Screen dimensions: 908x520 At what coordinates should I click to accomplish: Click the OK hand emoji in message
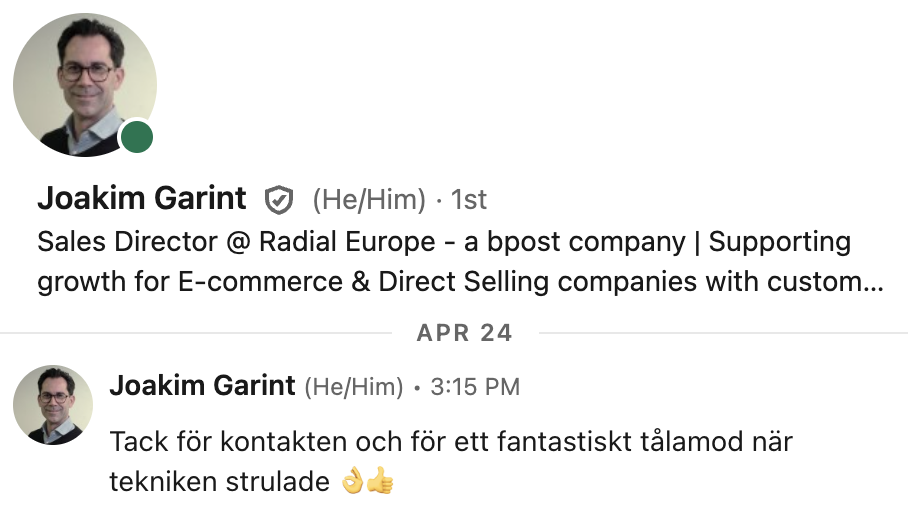point(352,482)
